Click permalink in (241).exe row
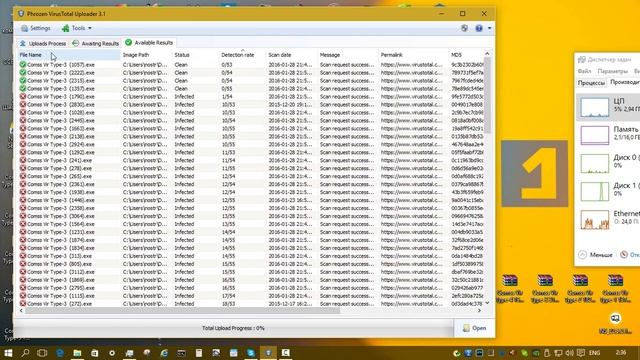 pyautogui.click(x=411, y=160)
